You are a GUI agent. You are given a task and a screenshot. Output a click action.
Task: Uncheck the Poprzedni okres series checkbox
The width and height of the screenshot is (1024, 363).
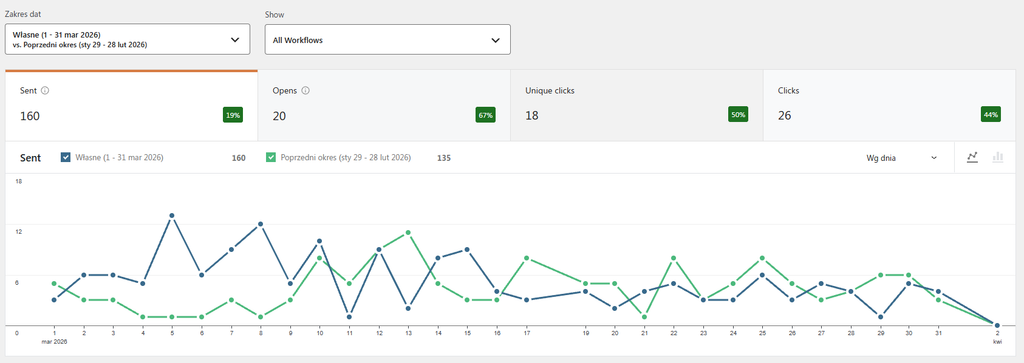(271, 157)
